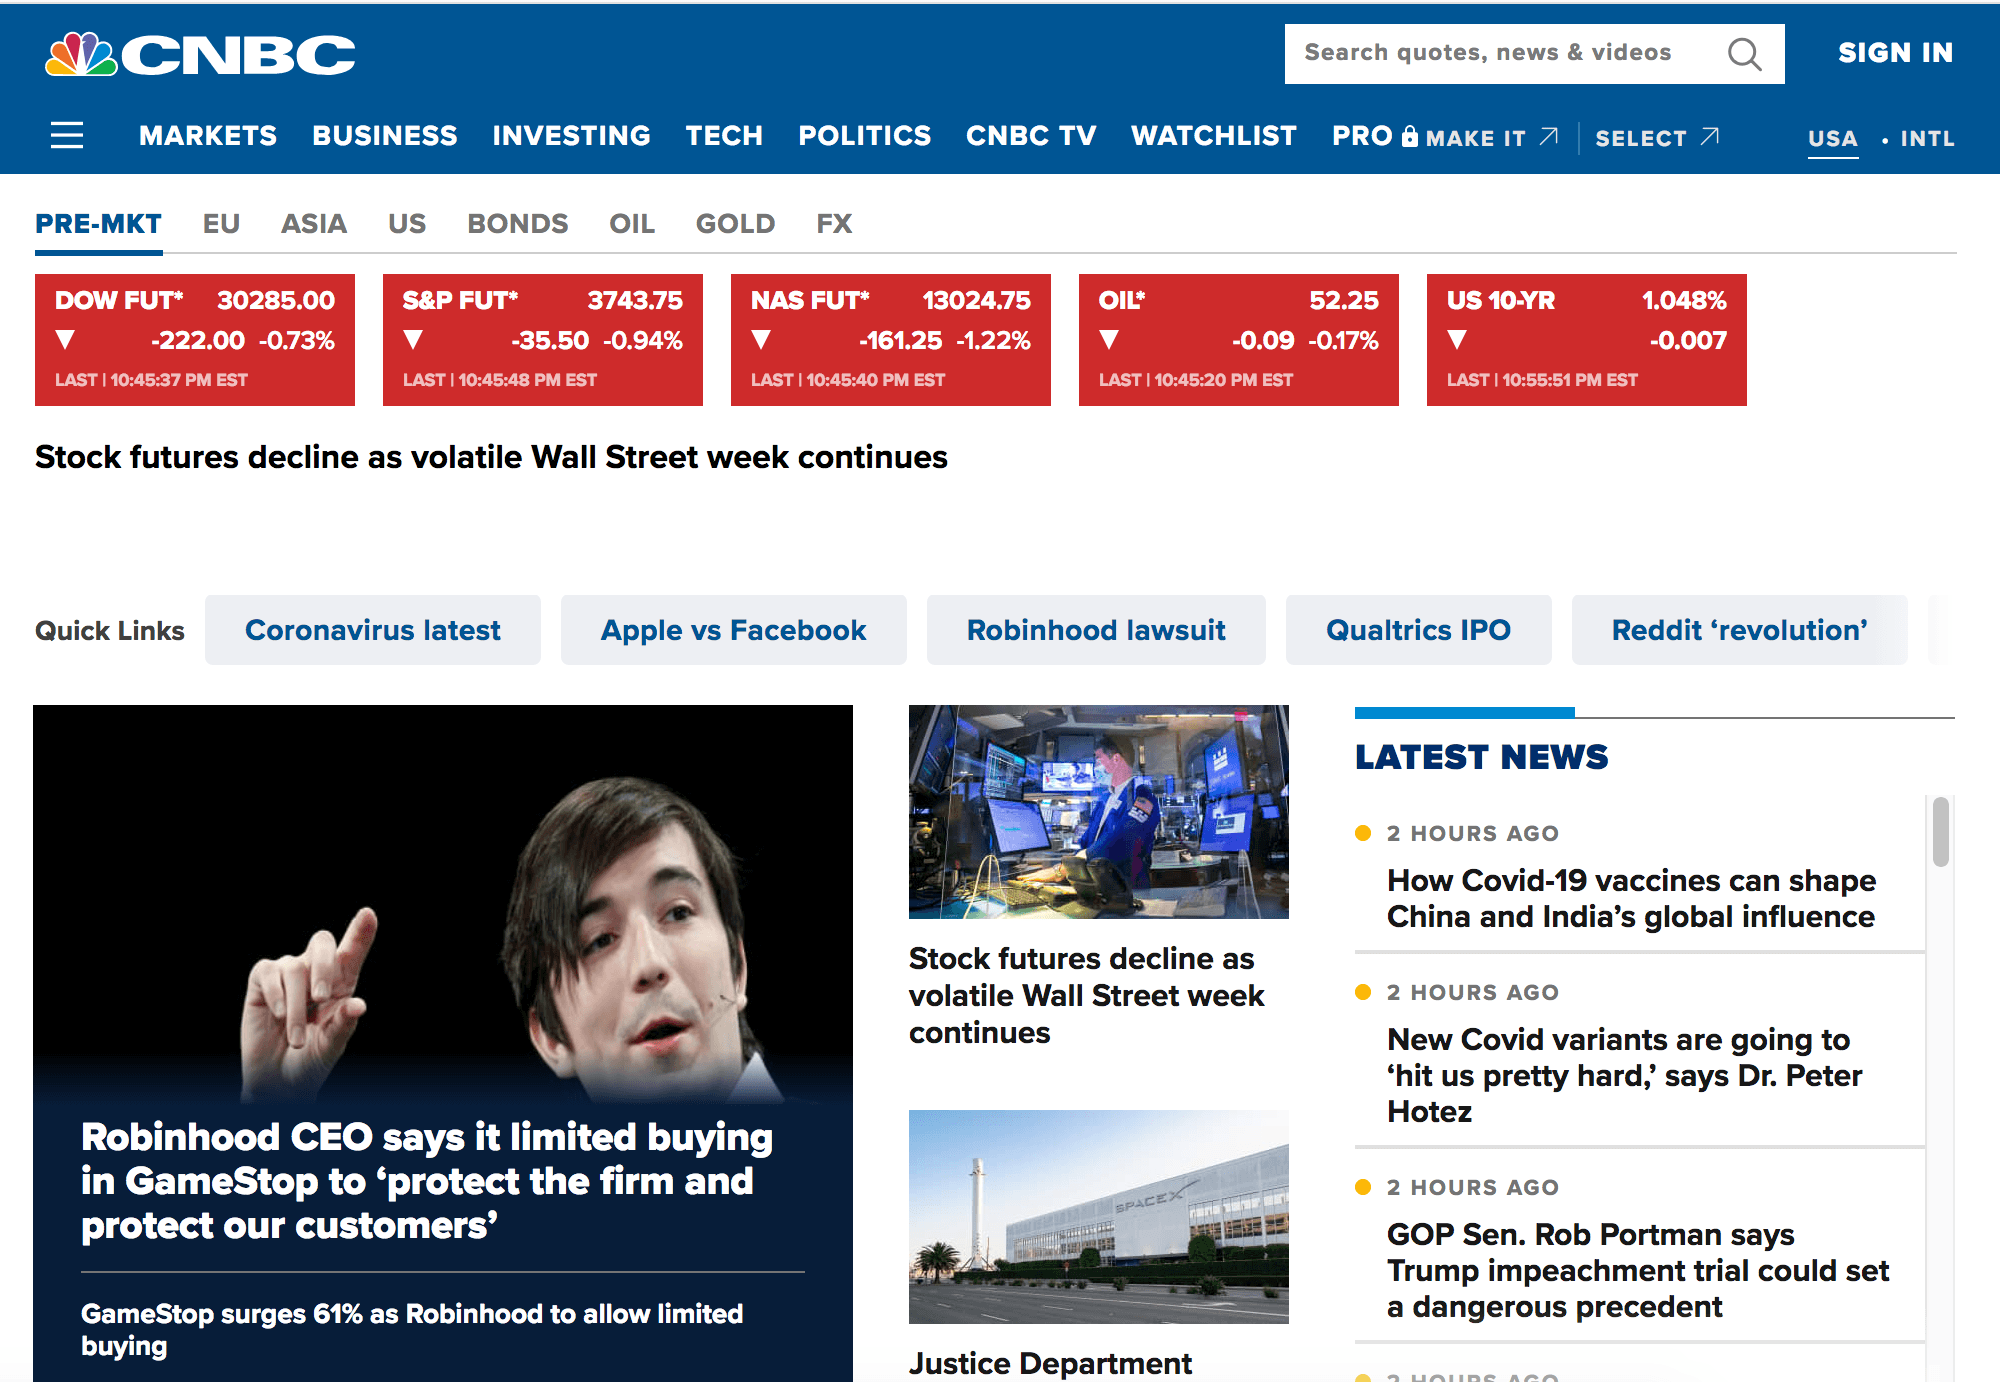Select the US markets tab

click(x=407, y=224)
